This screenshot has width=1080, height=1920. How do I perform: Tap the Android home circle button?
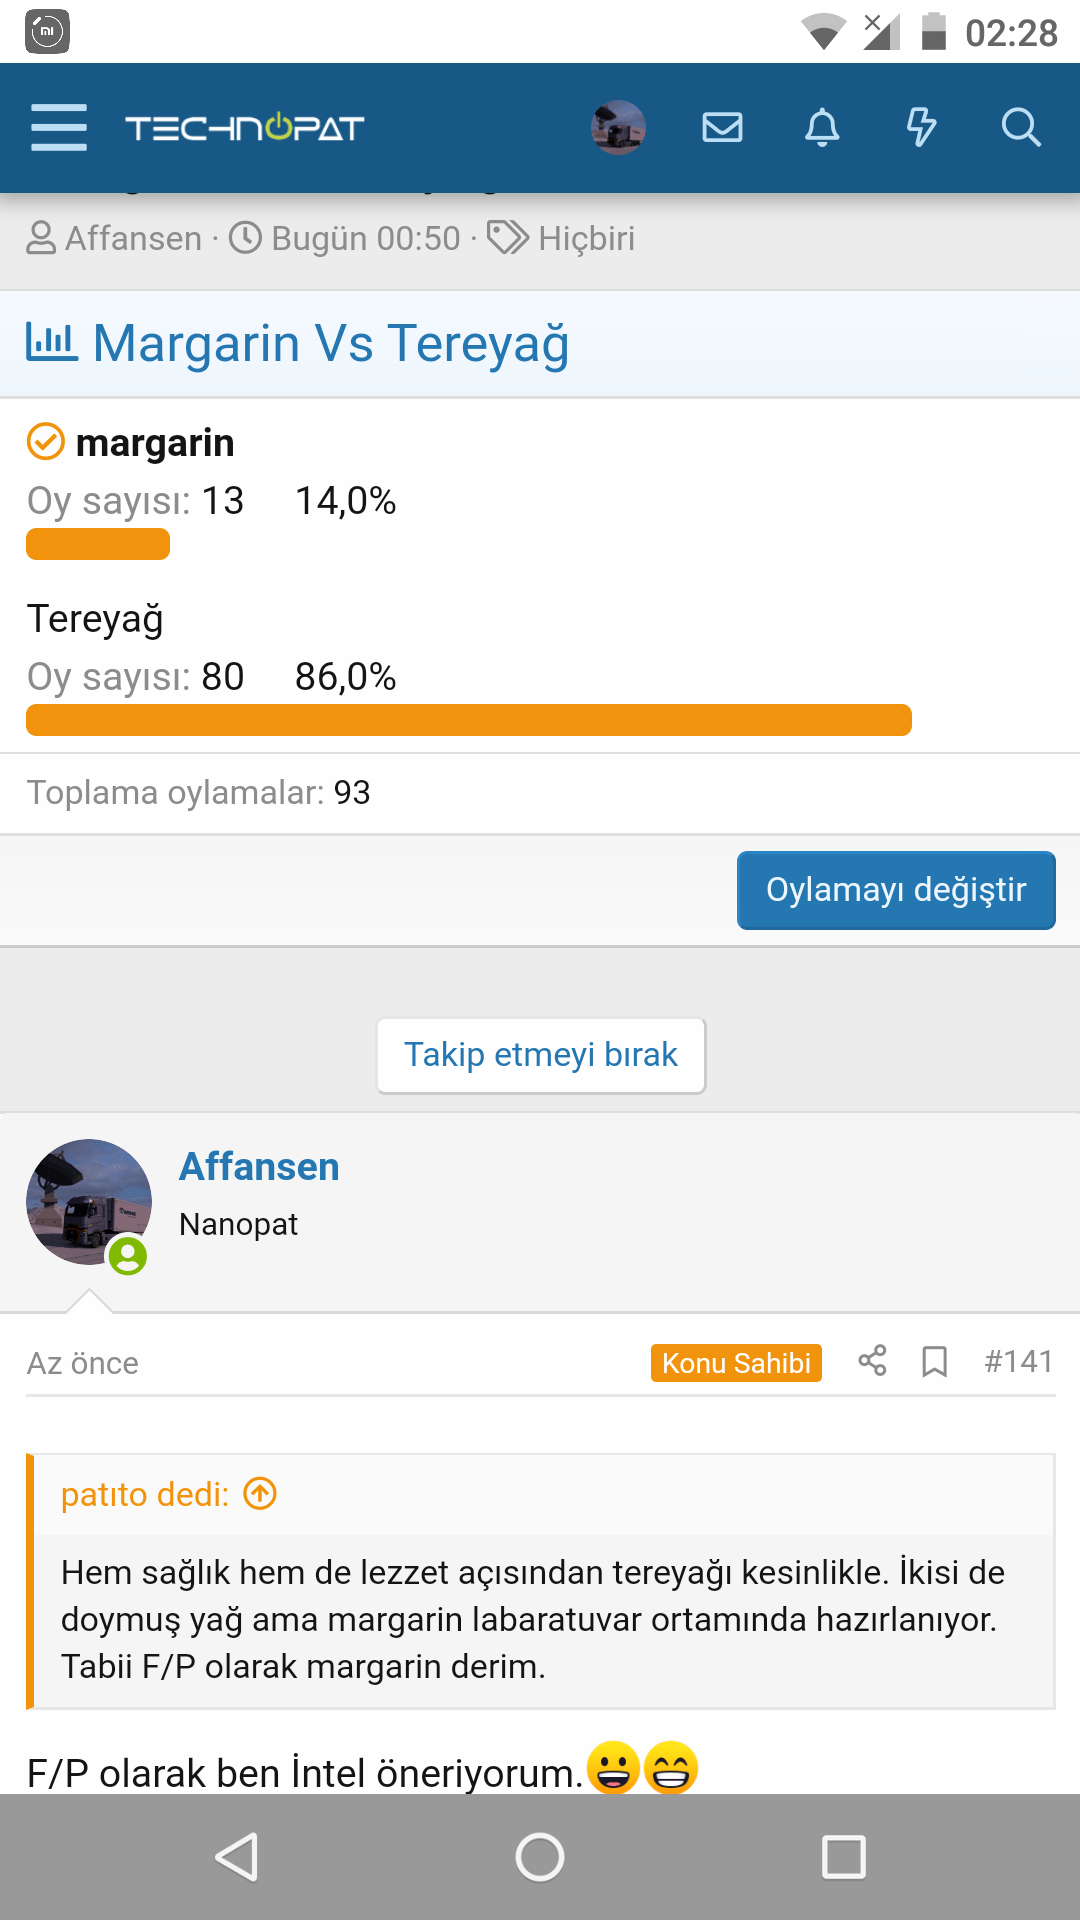[x=540, y=1857]
